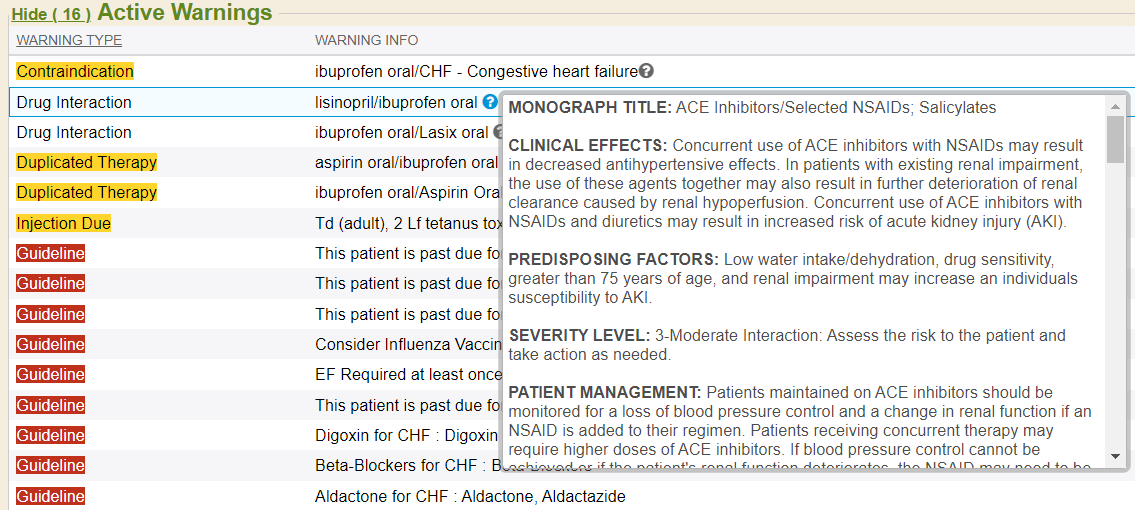This screenshot has height=510, width=1135.
Task: Collapse warnings via Hide (16) link
Action: [x=51, y=14]
